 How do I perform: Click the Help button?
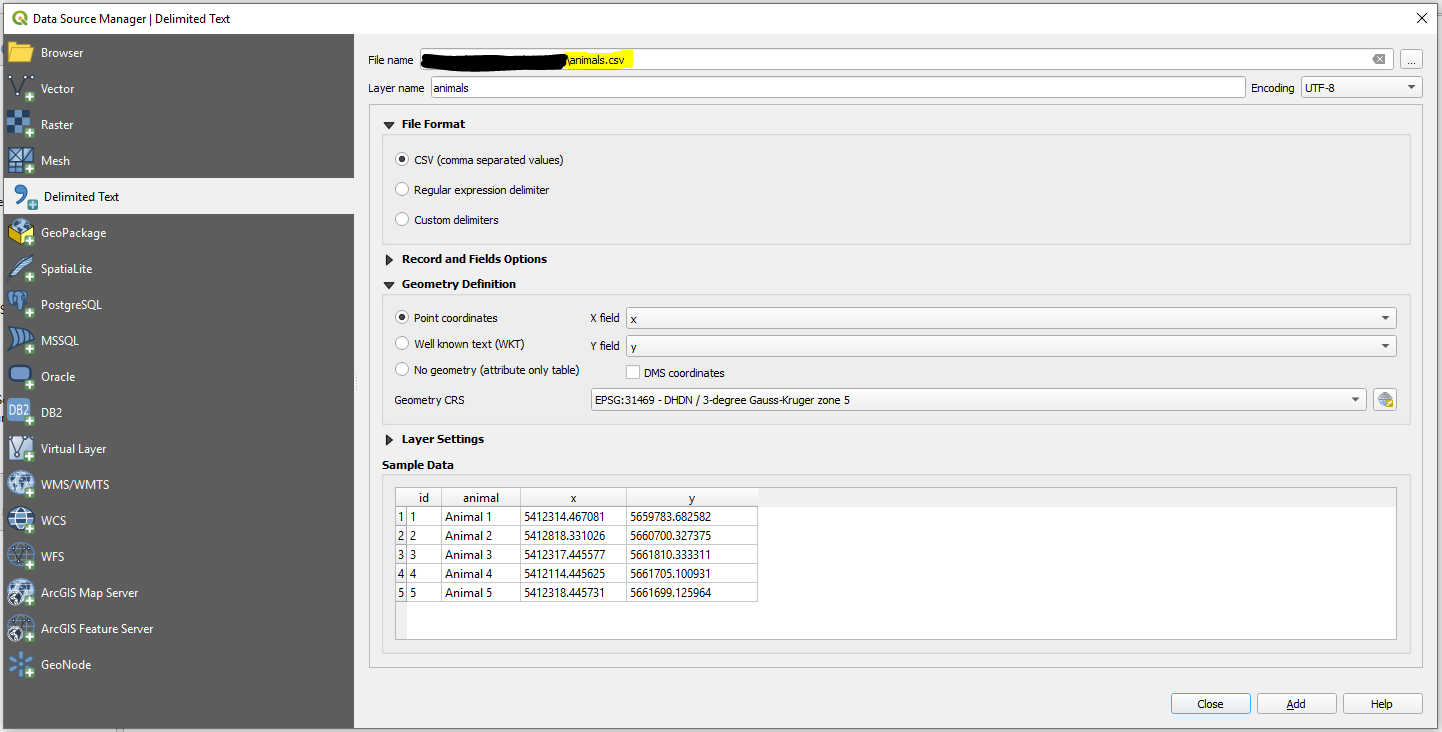click(x=1382, y=704)
